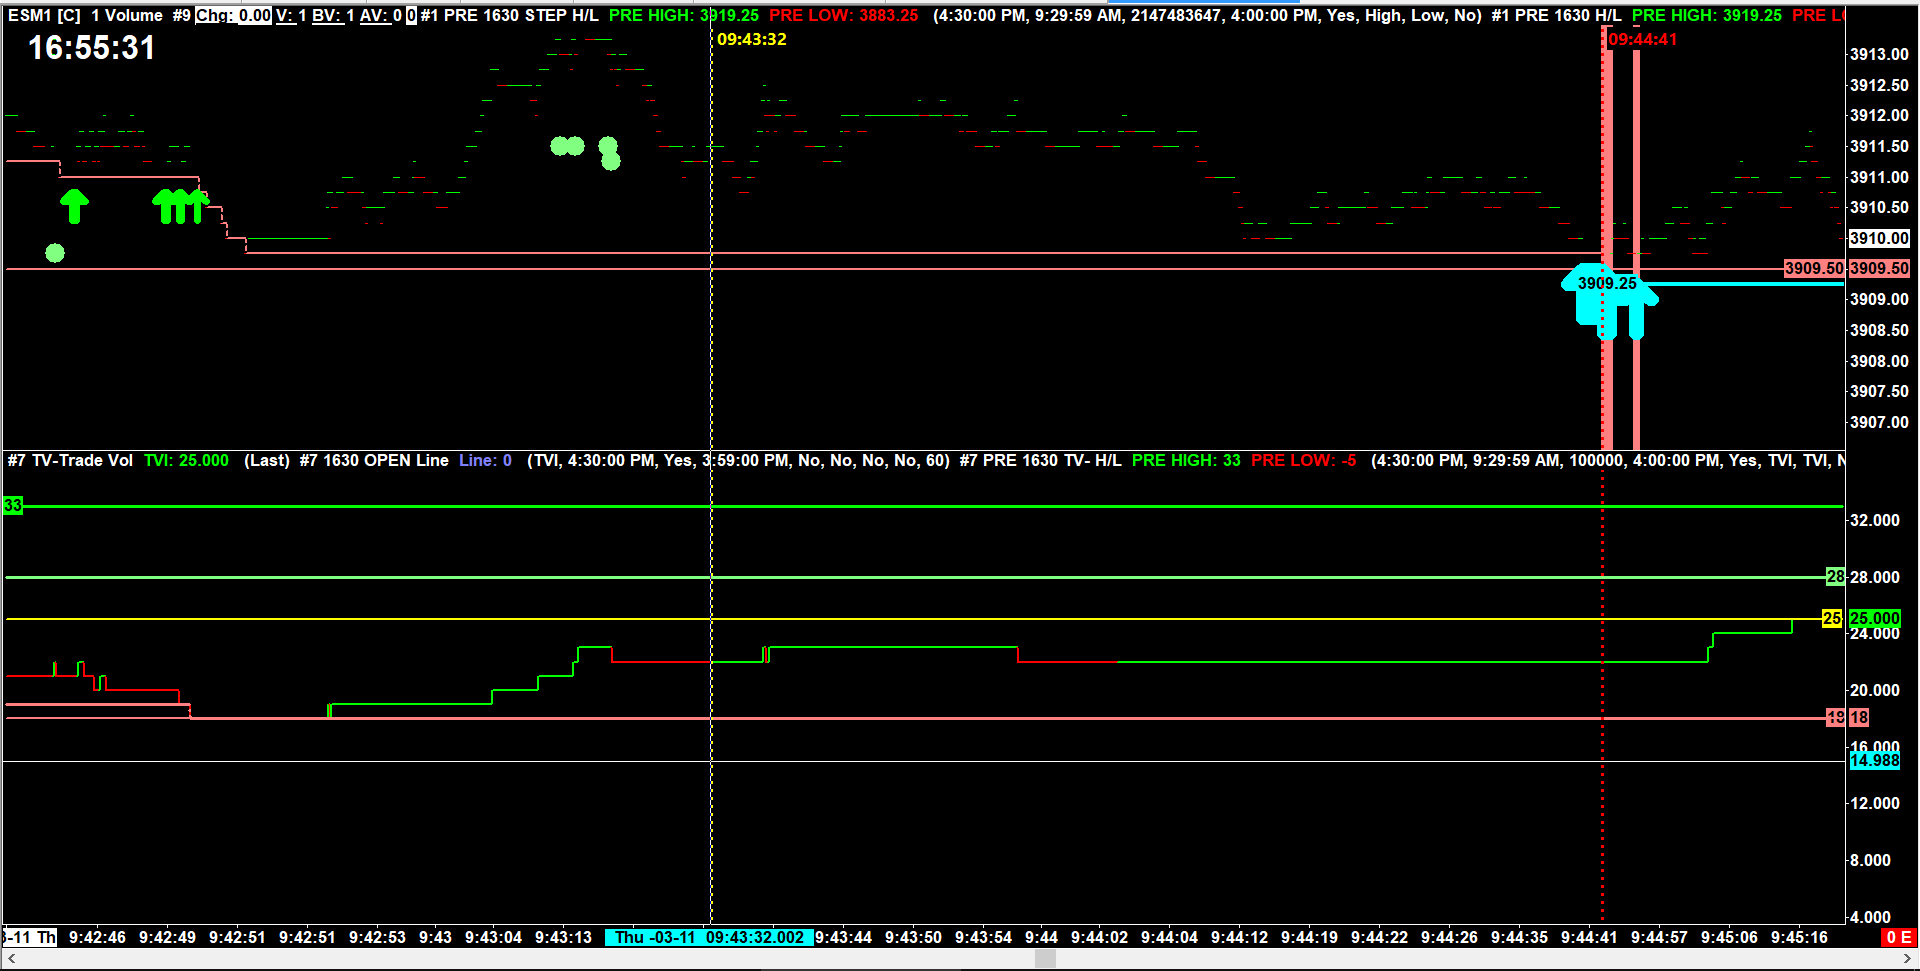Click the 3912.00 price on the scale
The height and width of the screenshot is (971, 1920).
pos(1879,115)
